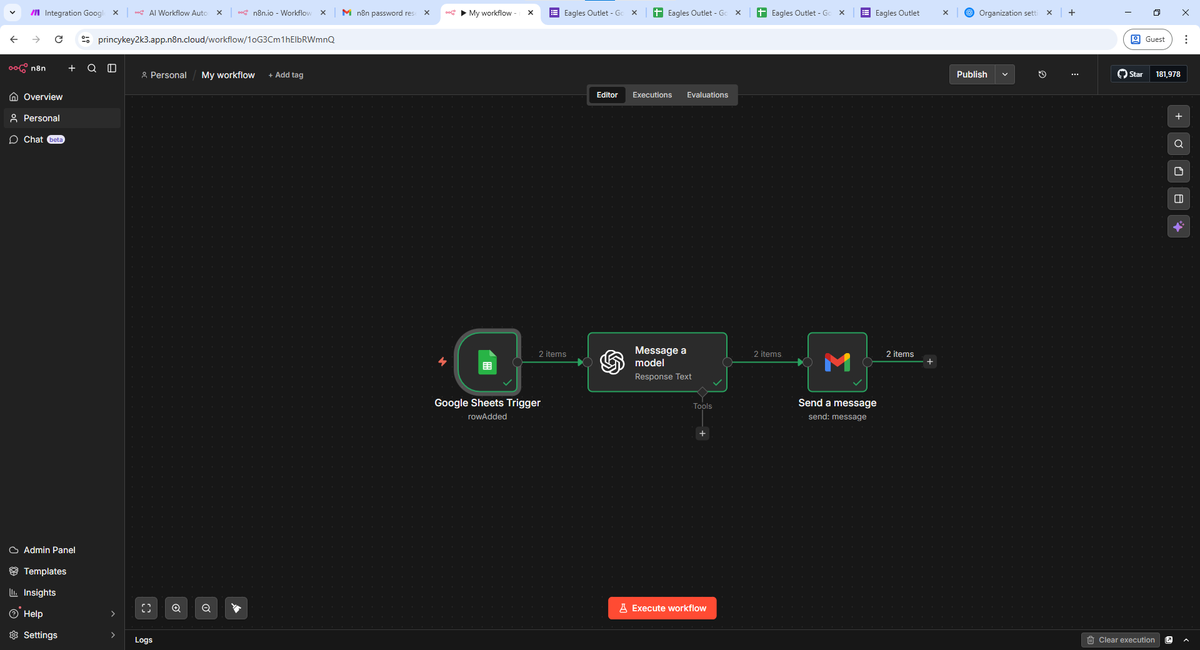The width and height of the screenshot is (1200, 650).
Task: Add a tool under Message a model
Action: click(x=702, y=433)
